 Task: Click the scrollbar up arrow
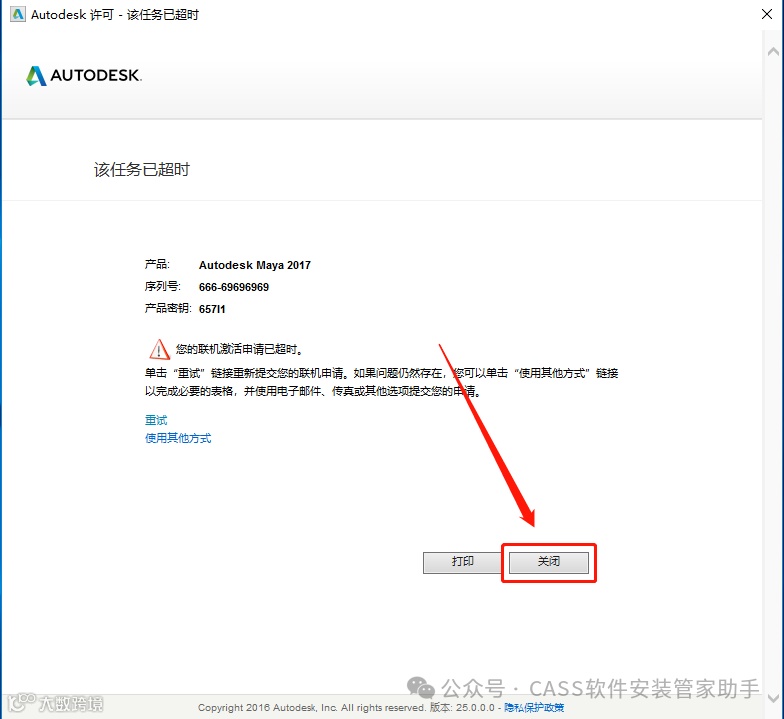tap(773, 52)
